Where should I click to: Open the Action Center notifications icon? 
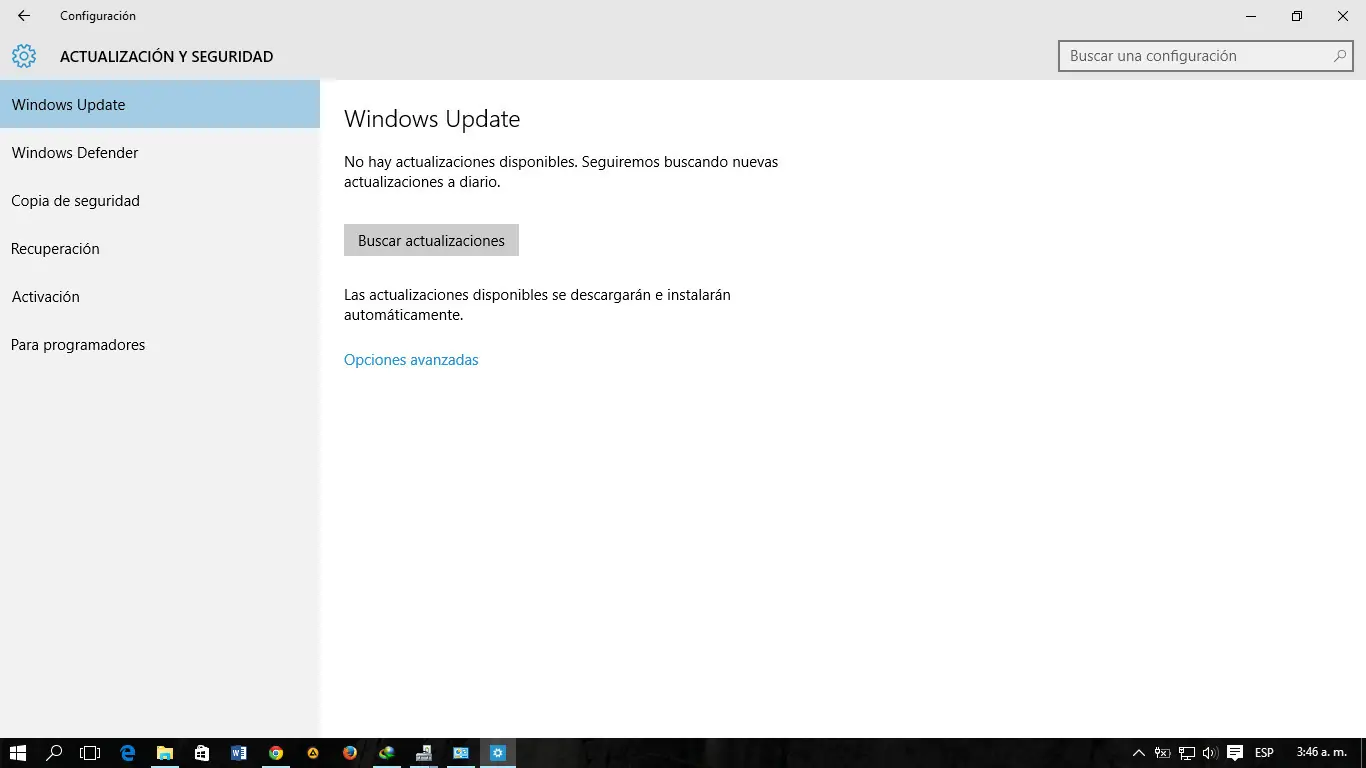(1235, 753)
